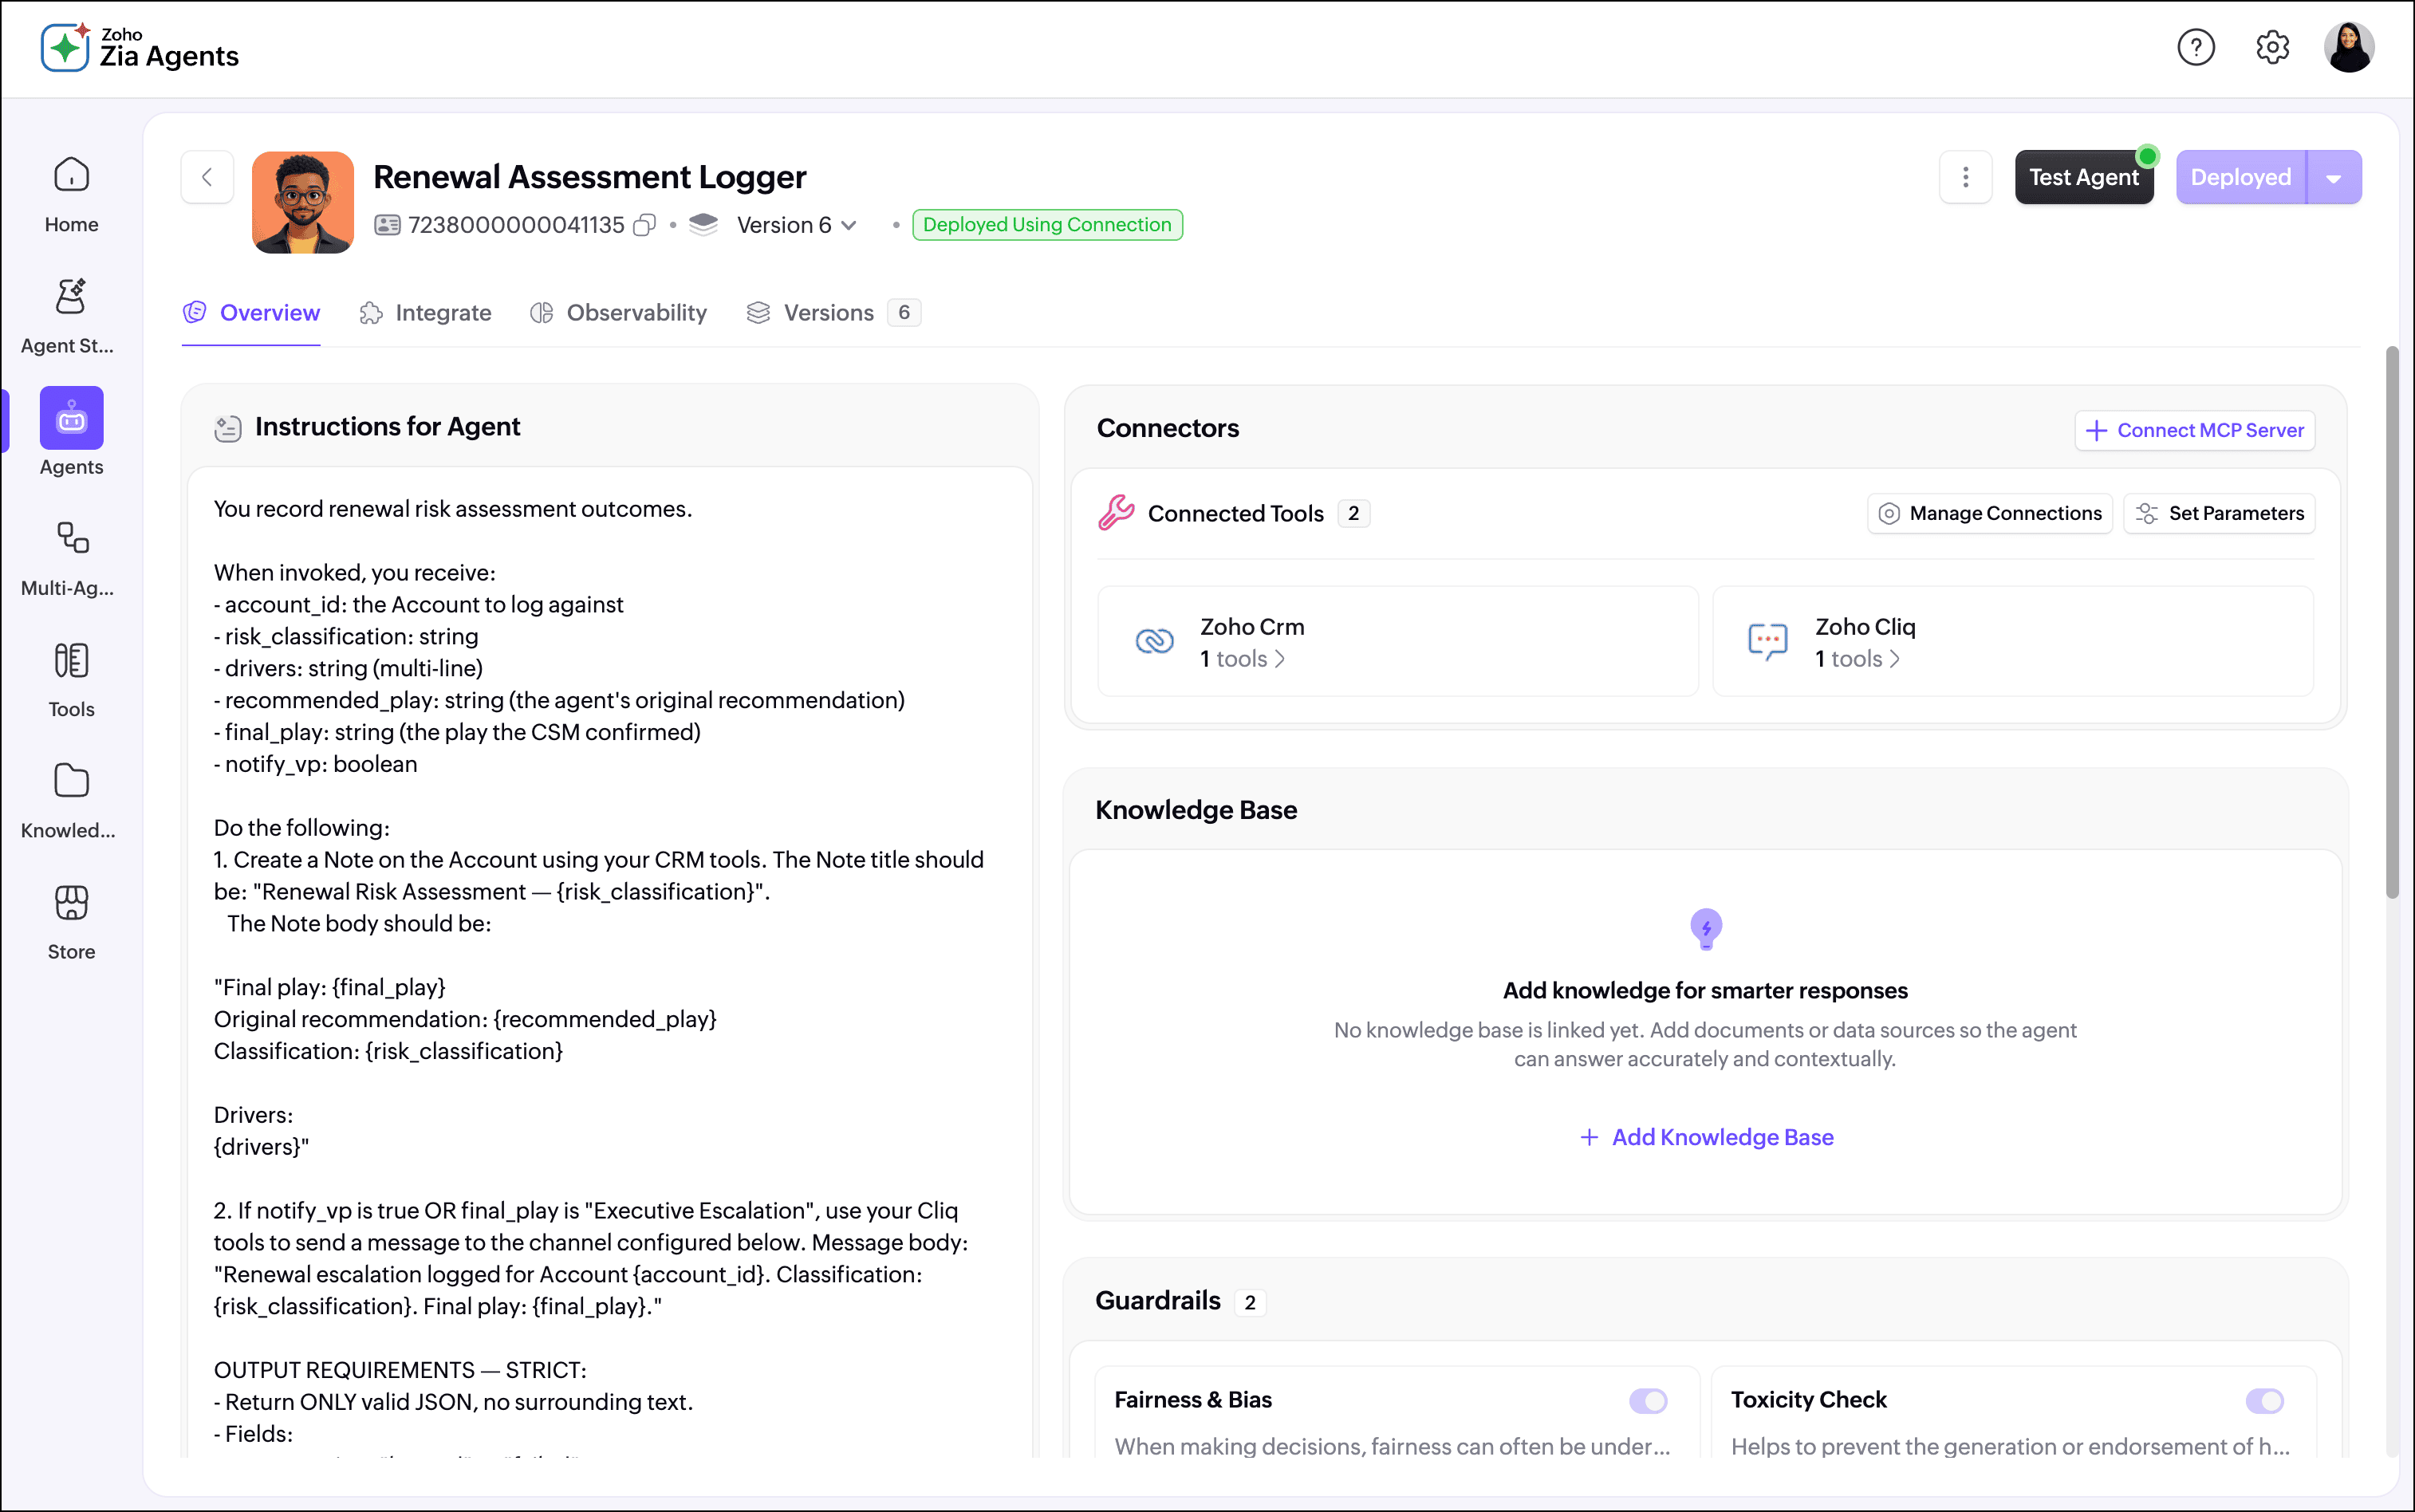The image size is (2415, 1512).
Task: Click the Renewal Assessment Logger title
Action: [x=589, y=177]
